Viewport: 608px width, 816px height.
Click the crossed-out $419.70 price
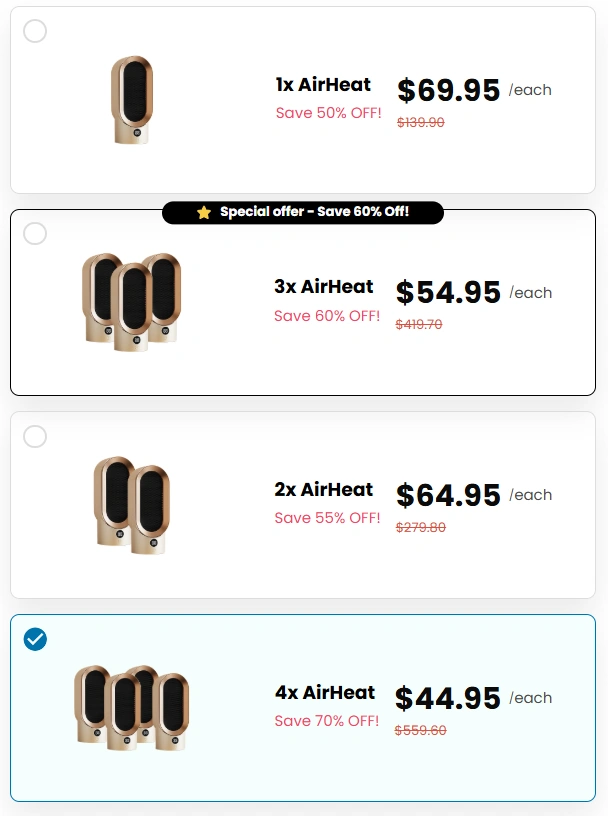click(x=419, y=324)
